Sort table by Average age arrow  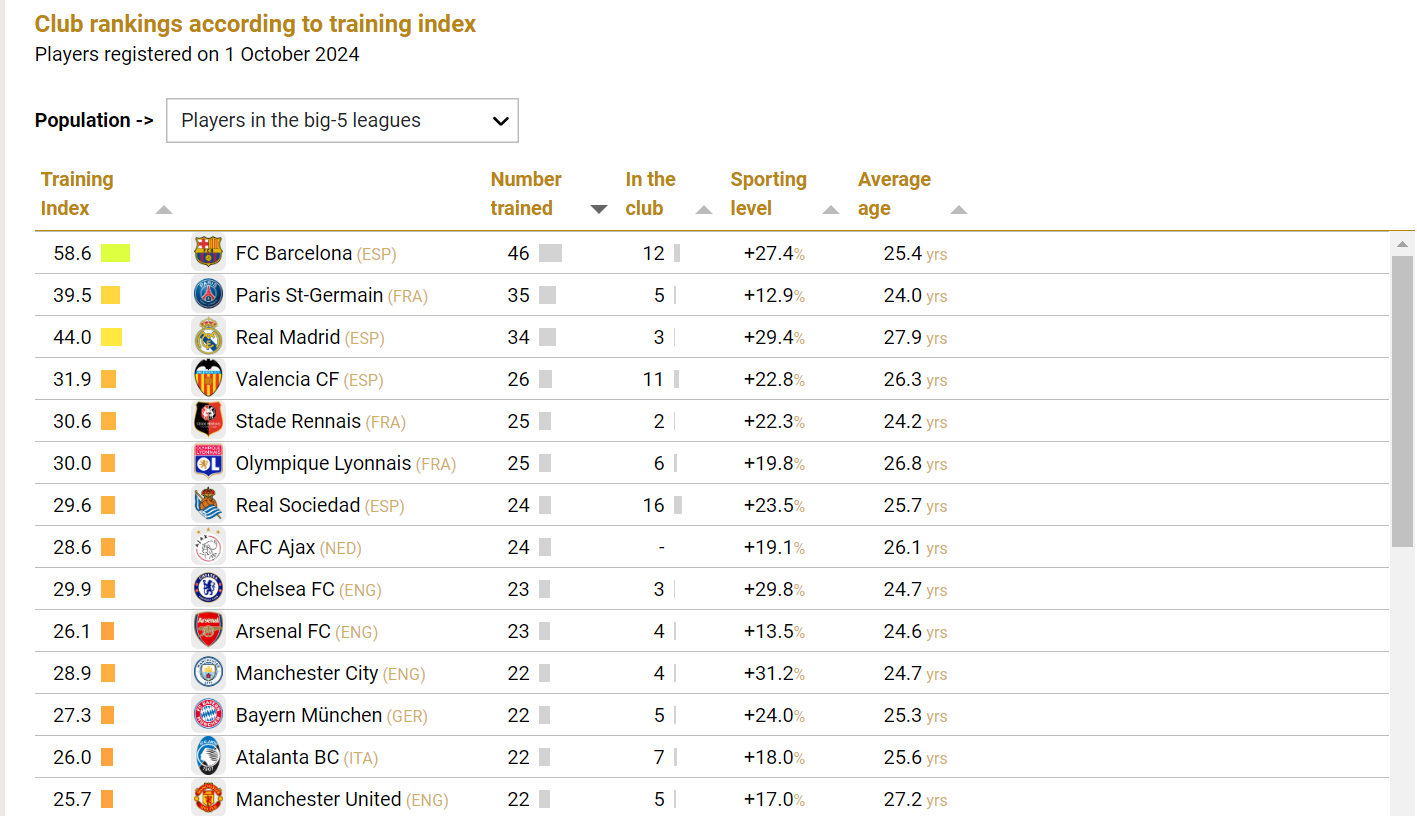(959, 209)
